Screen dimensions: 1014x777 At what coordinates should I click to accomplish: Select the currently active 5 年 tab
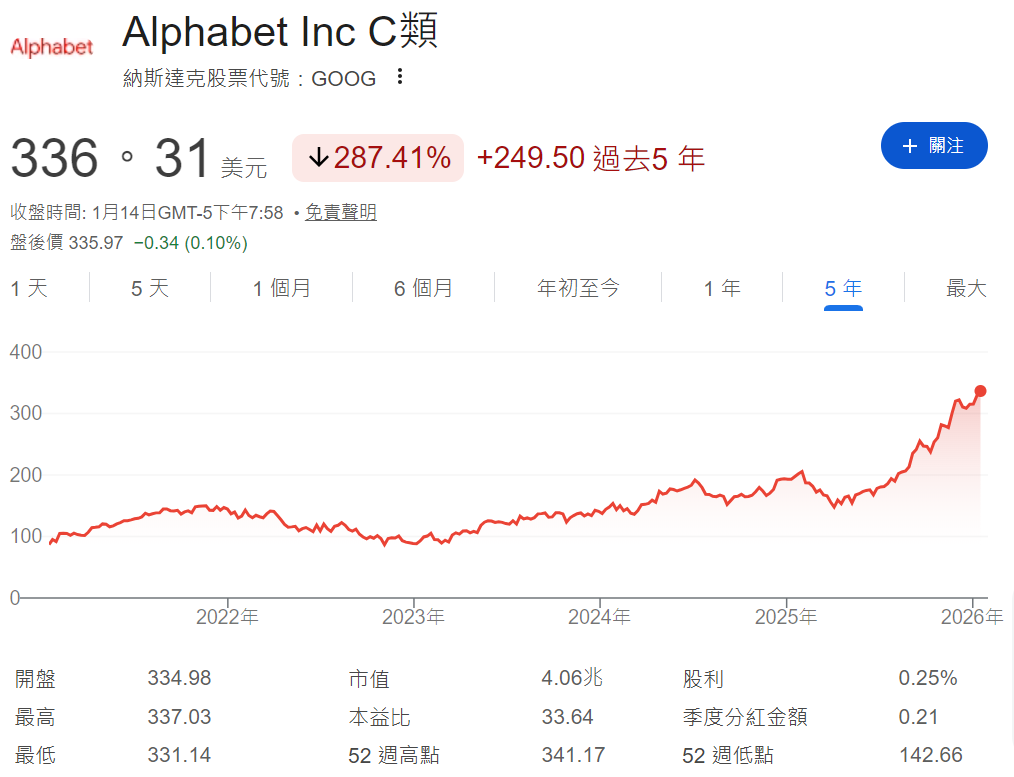843,287
